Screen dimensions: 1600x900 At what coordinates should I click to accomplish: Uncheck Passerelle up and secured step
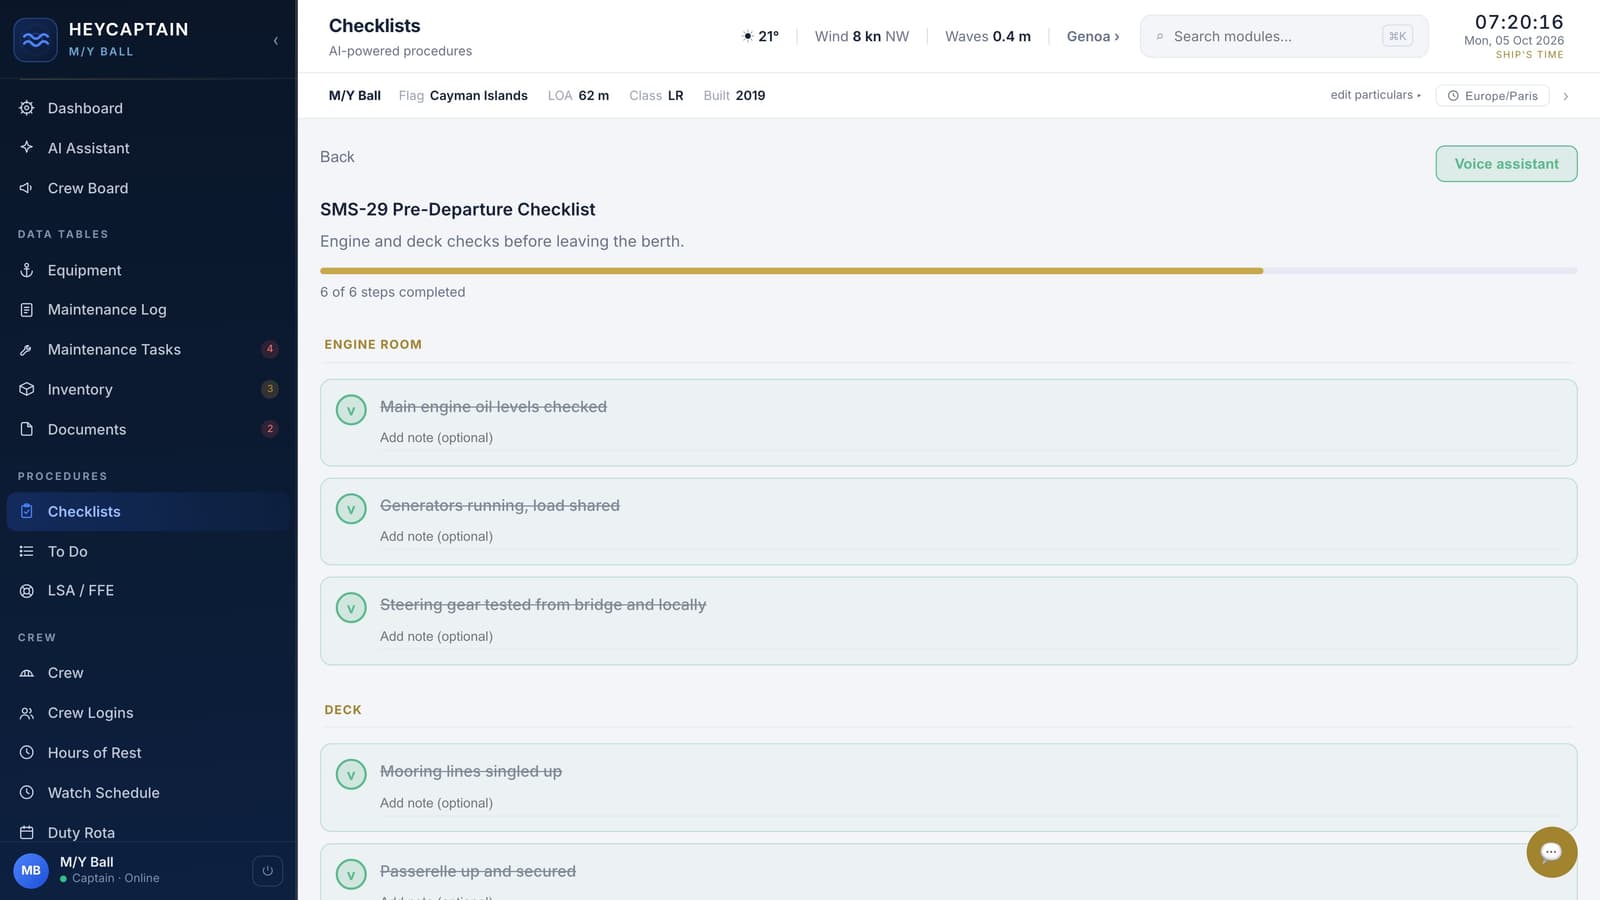(x=351, y=874)
